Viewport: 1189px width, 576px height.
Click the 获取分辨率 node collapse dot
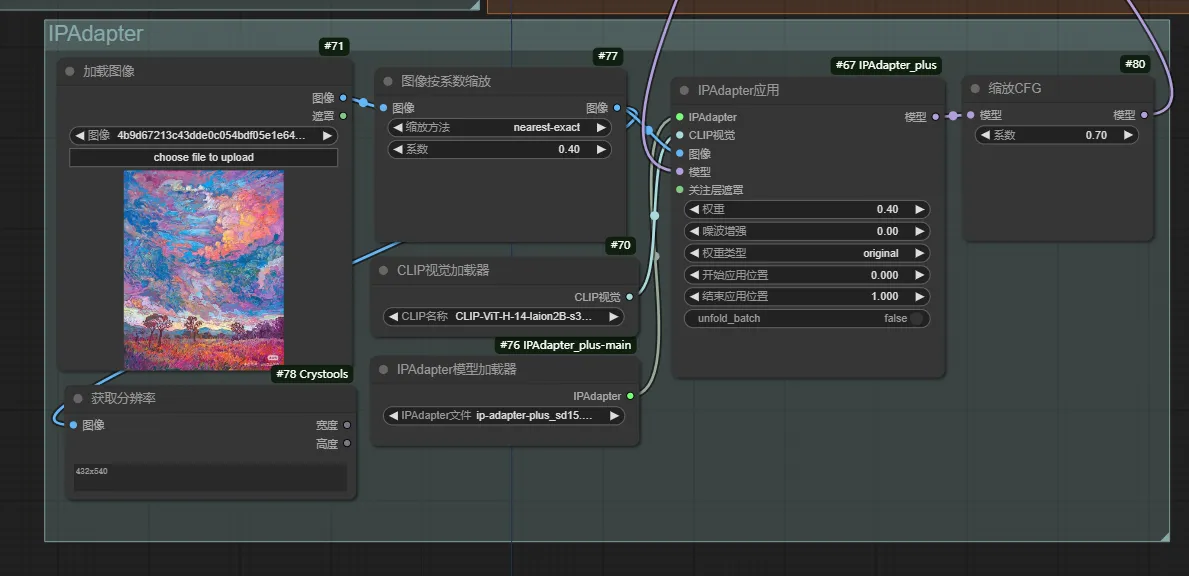(x=77, y=398)
